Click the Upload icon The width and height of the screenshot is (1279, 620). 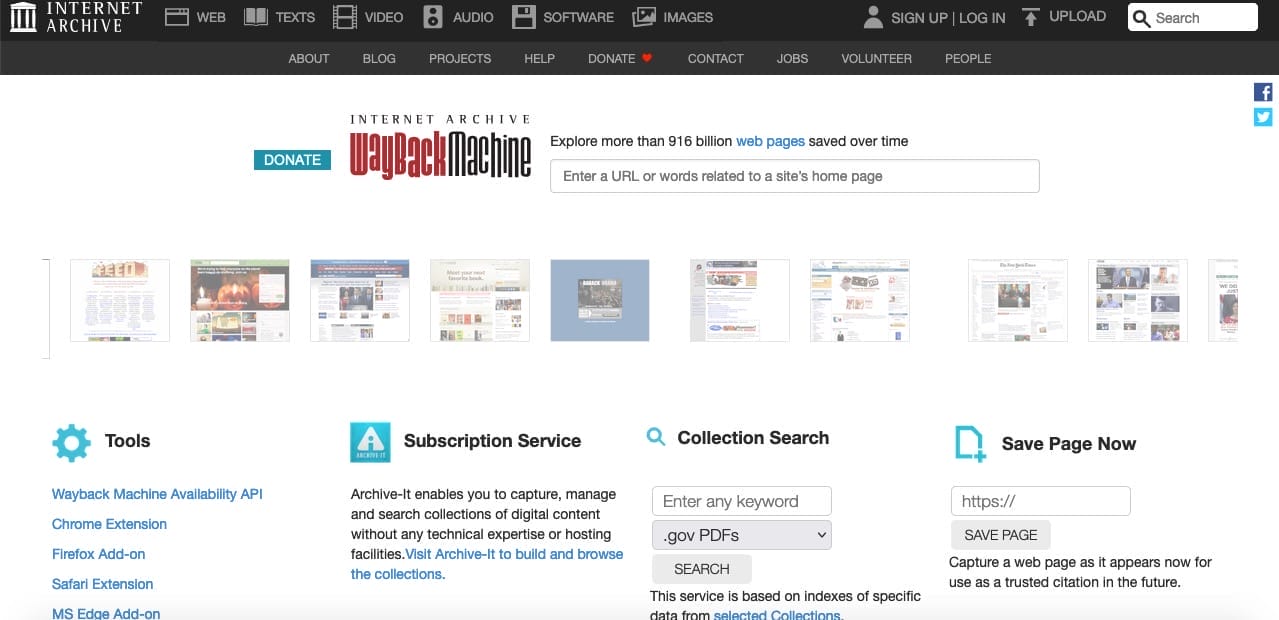pos(1030,16)
